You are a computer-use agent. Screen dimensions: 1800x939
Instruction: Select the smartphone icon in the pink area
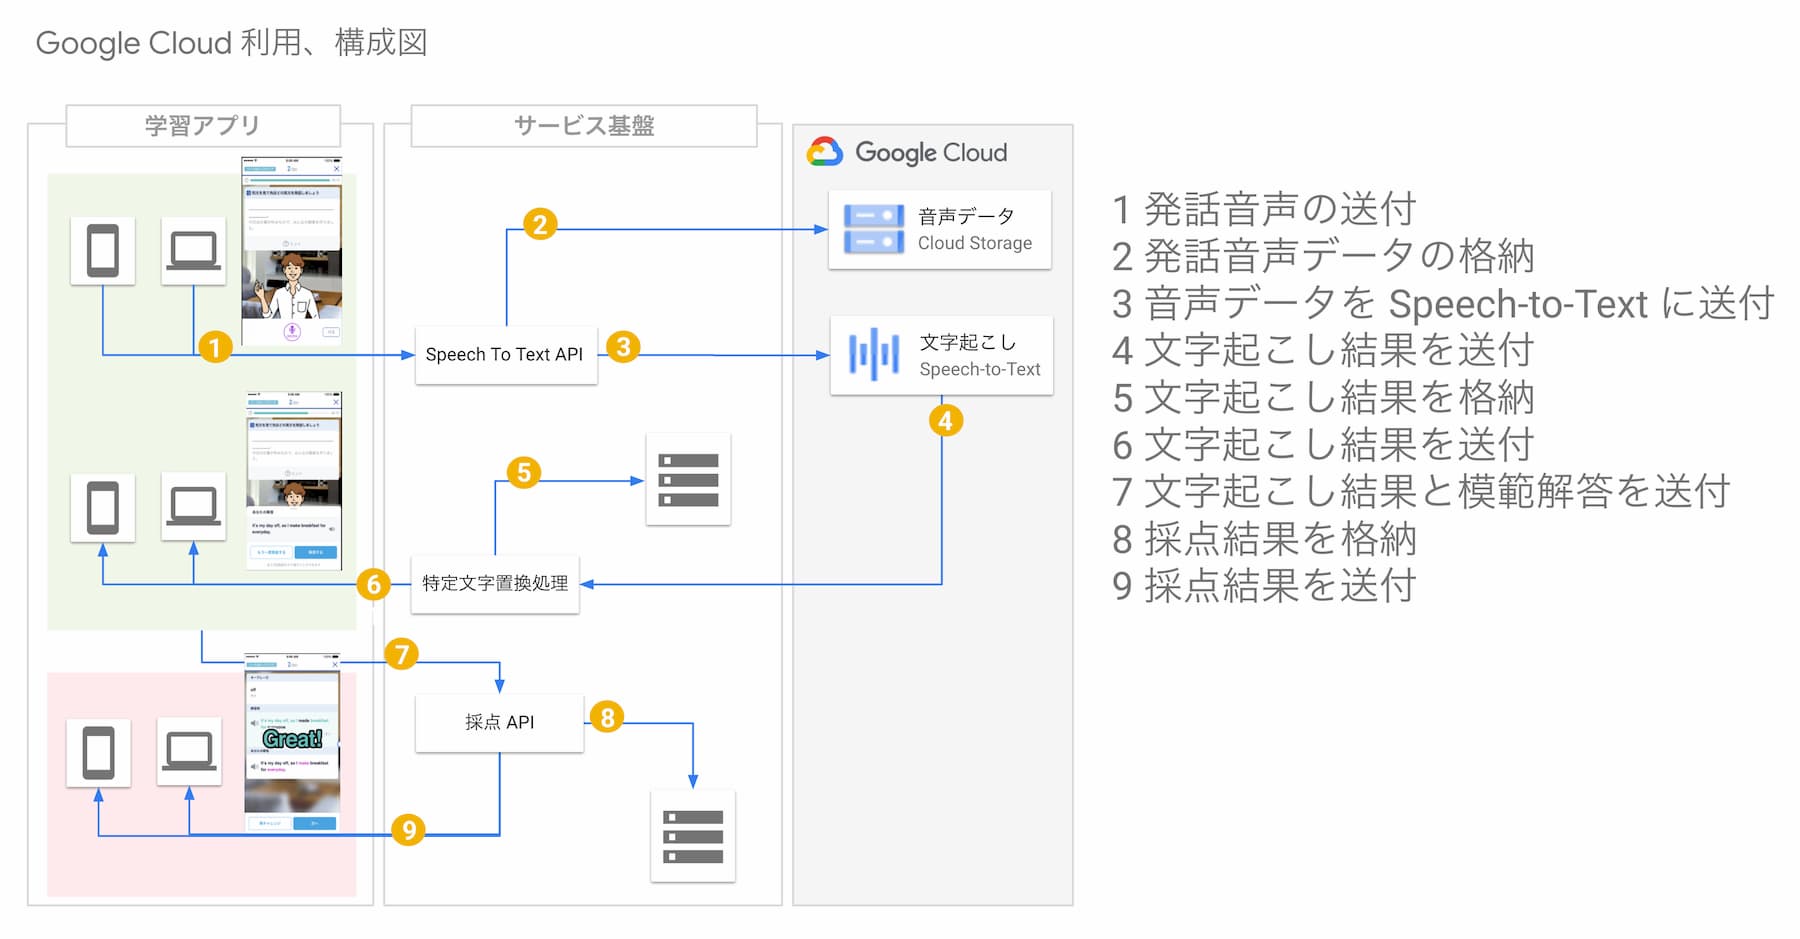[98, 752]
